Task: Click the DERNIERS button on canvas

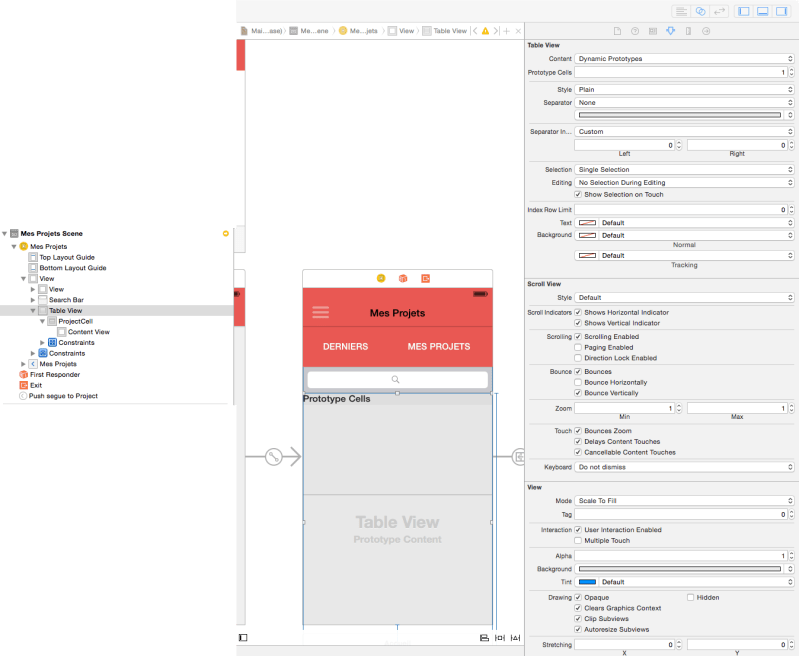Action: [345, 347]
